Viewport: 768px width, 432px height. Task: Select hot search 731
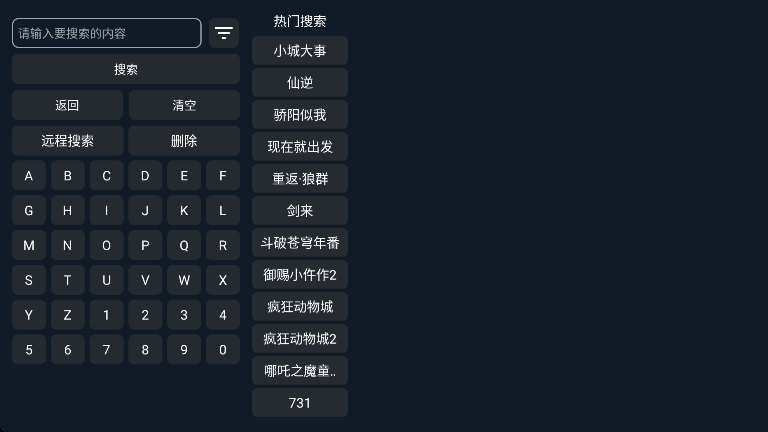pos(300,403)
